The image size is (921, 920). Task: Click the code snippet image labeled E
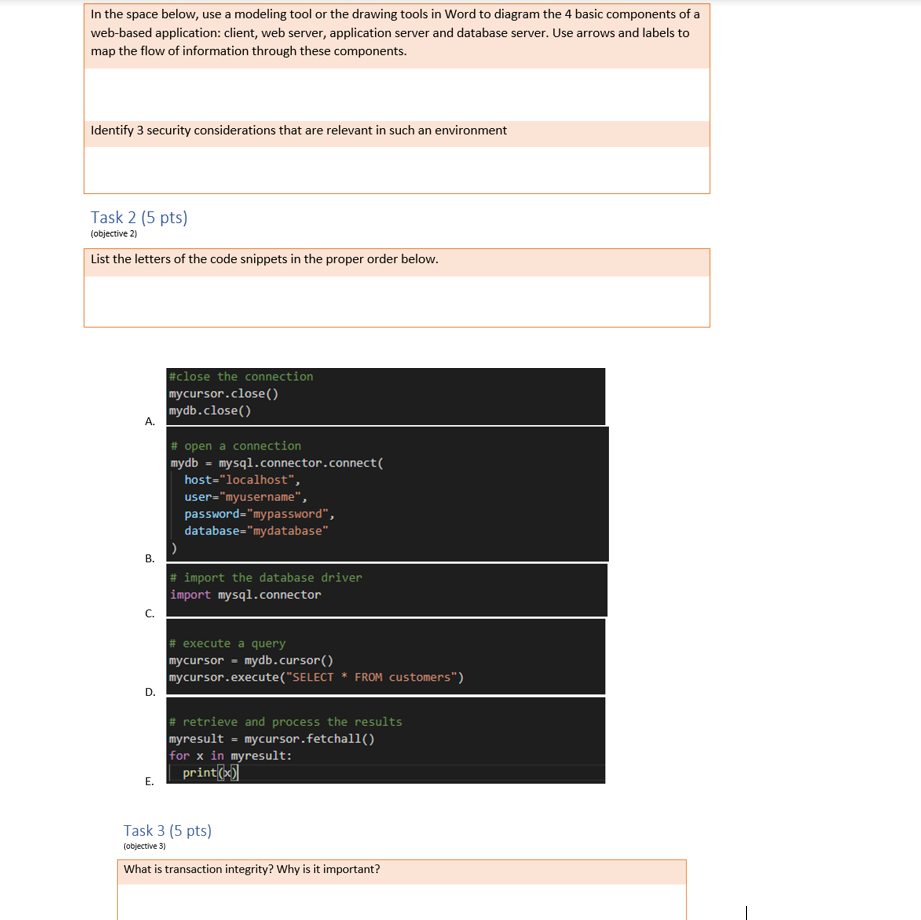[385, 740]
